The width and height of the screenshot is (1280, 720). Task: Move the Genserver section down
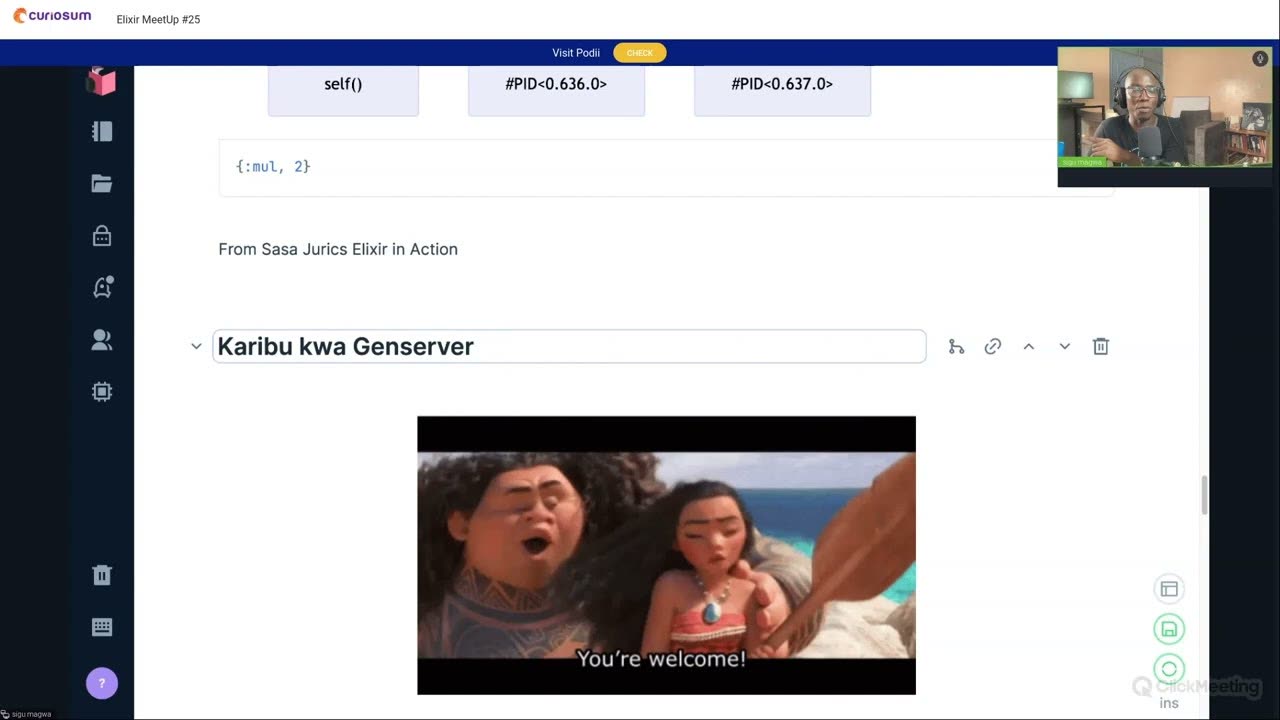coord(1065,346)
